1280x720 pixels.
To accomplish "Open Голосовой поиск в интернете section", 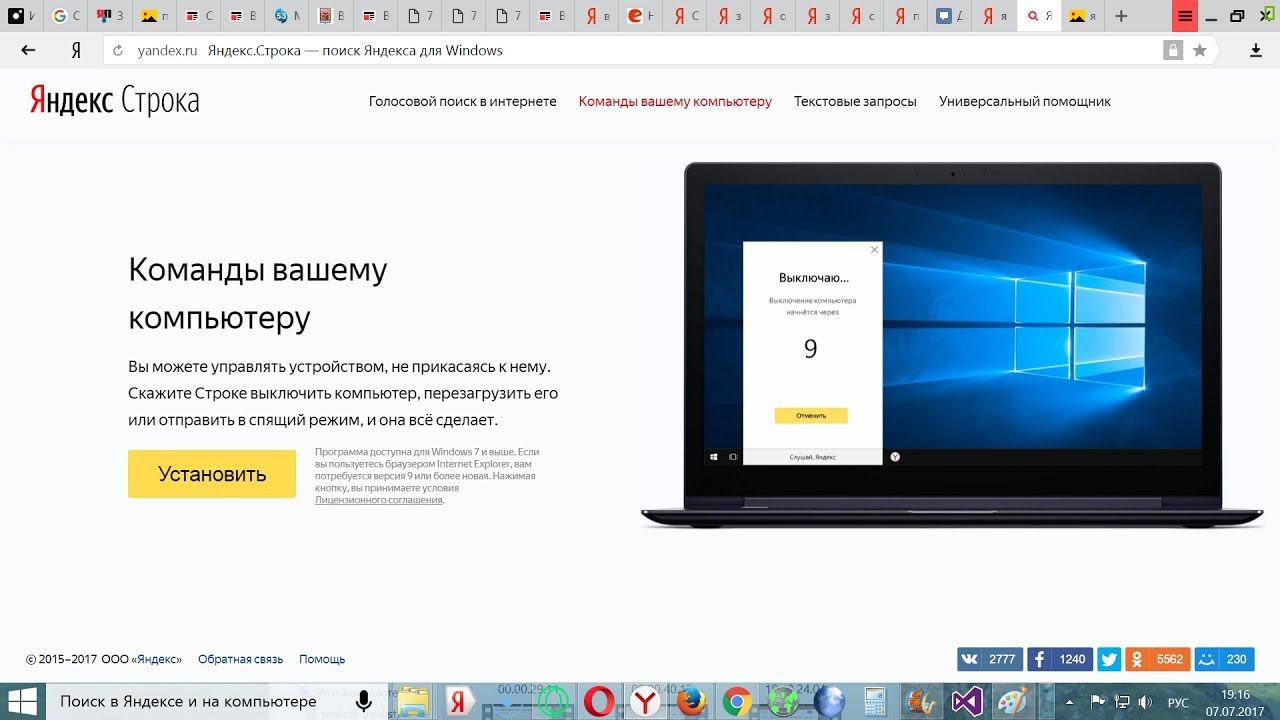I will 462,101.
